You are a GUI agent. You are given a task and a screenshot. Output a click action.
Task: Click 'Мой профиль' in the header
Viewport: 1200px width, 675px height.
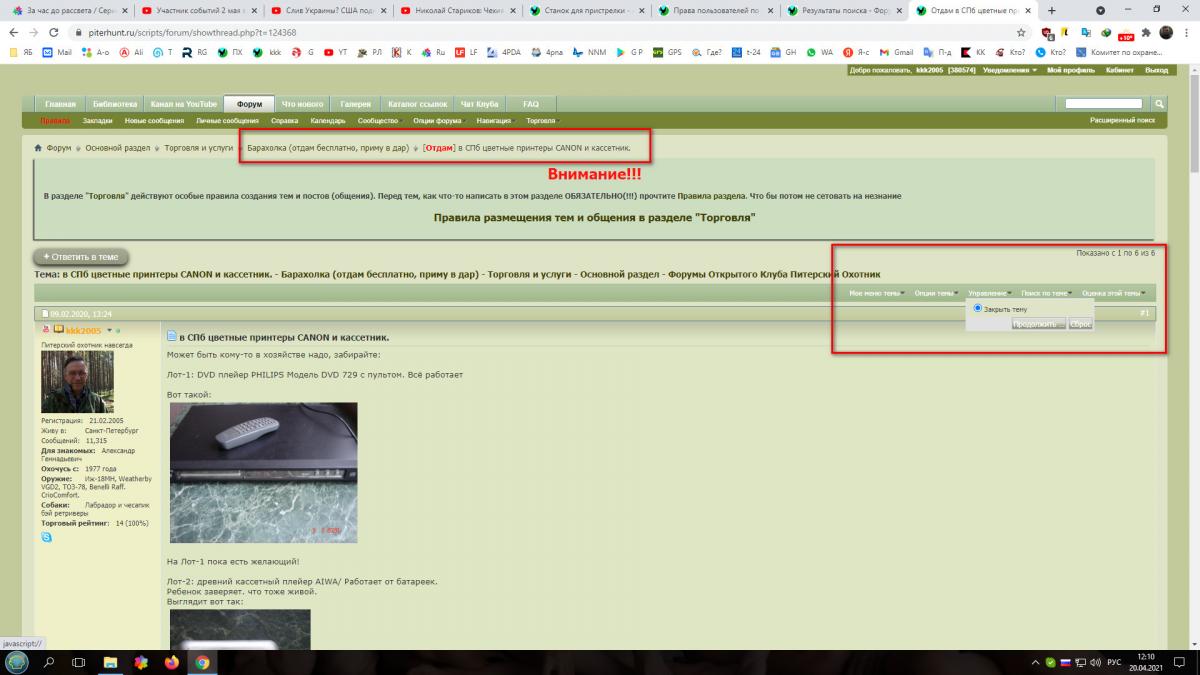(x=1069, y=70)
